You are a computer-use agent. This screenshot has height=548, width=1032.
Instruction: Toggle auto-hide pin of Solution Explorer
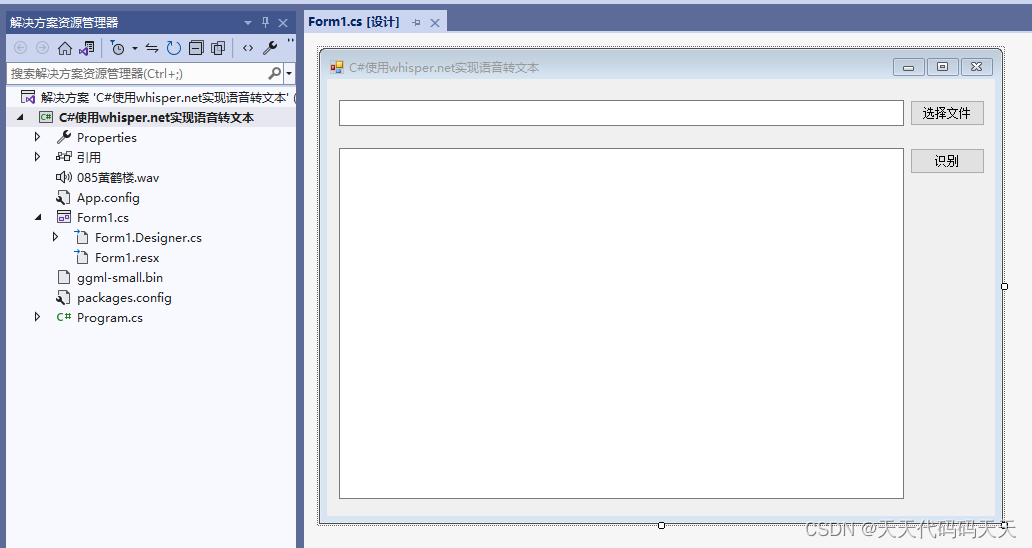pos(265,22)
